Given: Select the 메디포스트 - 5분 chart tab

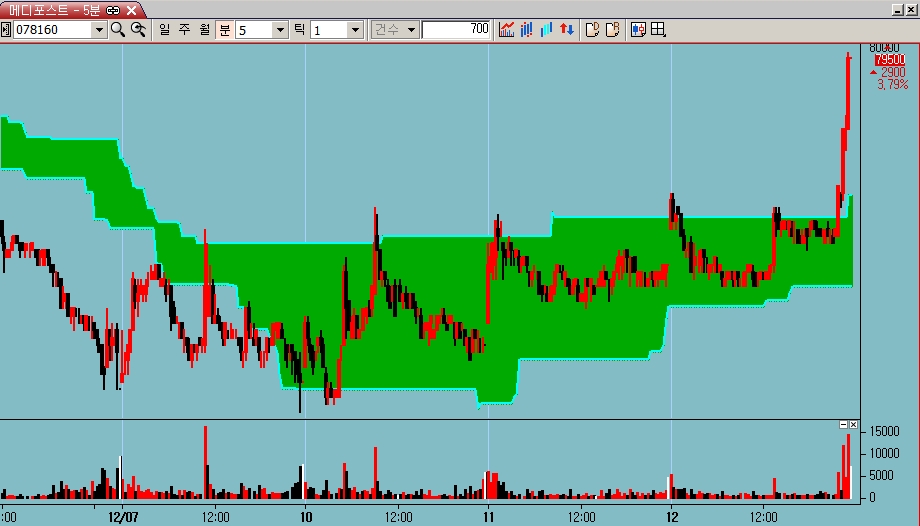Looking at the screenshot, I should pos(55,10).
